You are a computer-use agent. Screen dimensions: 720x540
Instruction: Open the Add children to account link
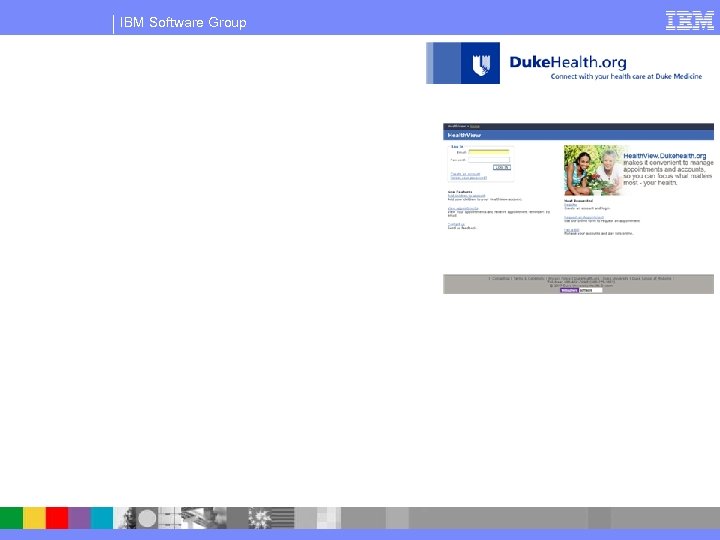coord(466,196)
